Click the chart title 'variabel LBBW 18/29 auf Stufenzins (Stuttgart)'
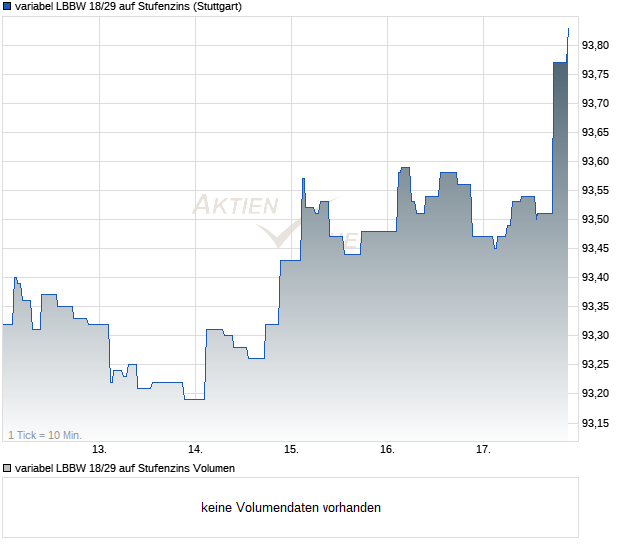 point(128,7)
